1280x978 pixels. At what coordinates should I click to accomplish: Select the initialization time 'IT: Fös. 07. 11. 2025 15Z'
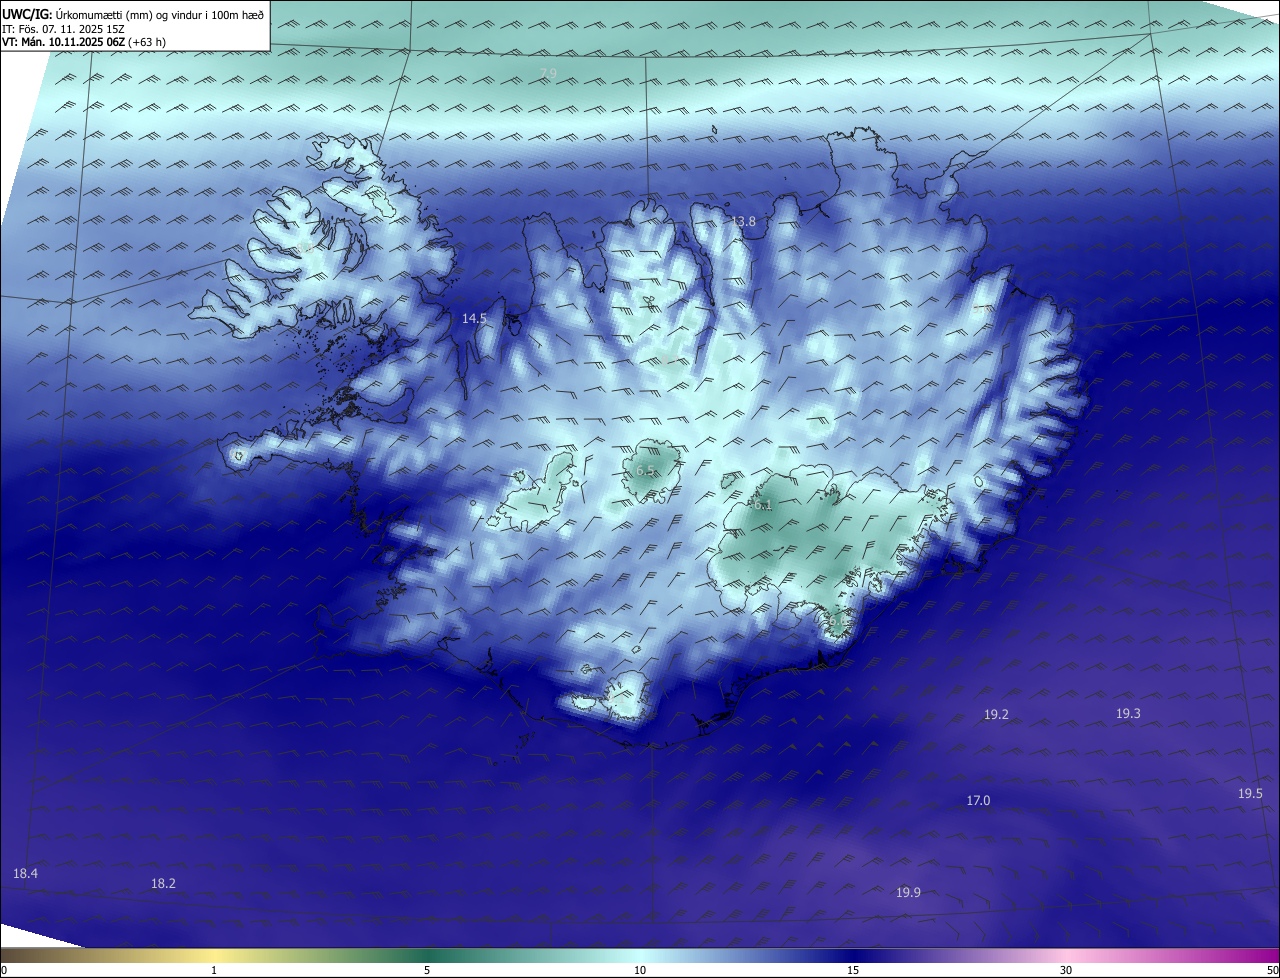[61, 29]
